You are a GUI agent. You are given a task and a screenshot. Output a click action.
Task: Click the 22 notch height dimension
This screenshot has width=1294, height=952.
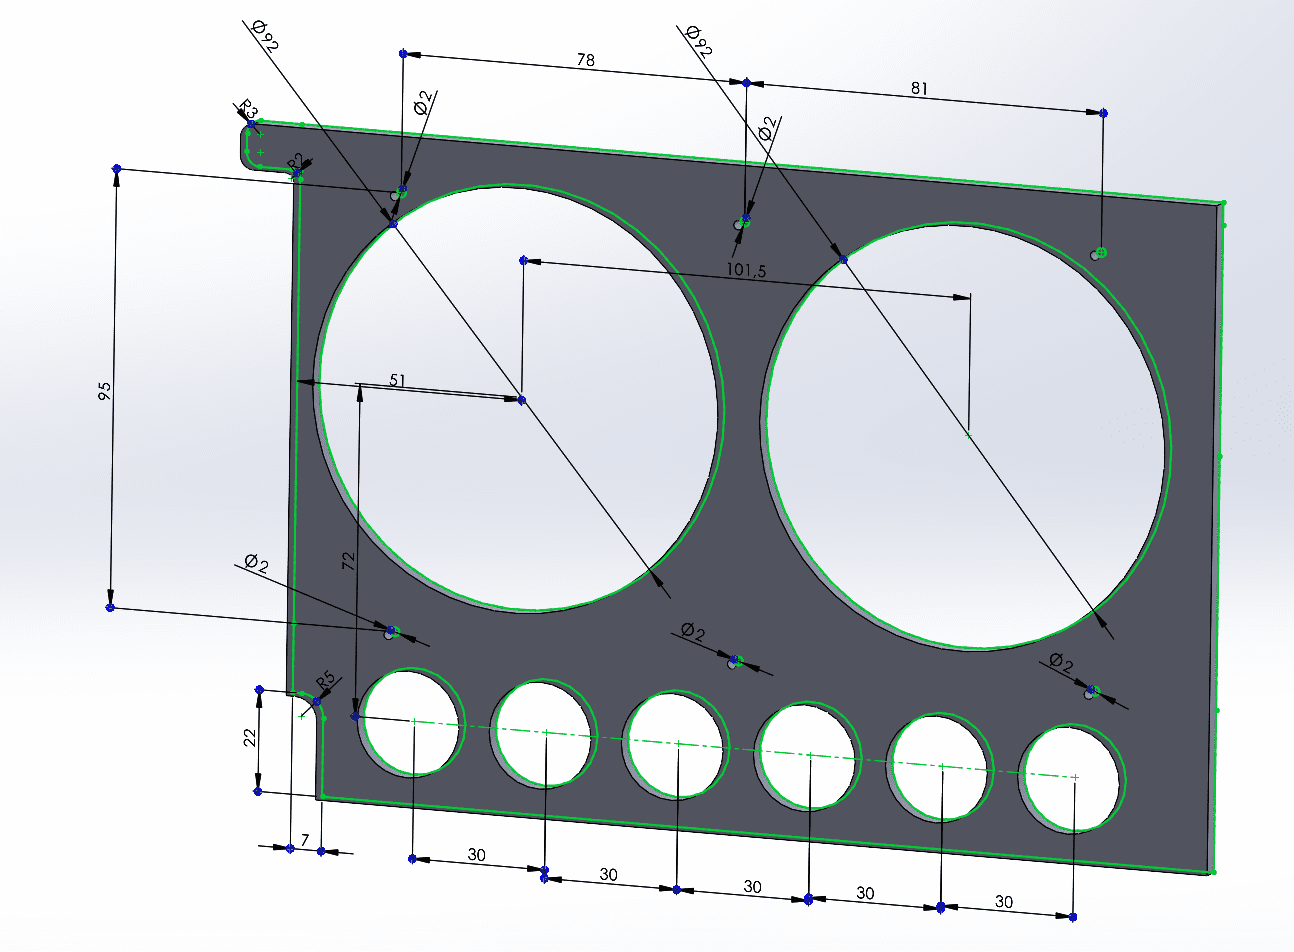pyautogui.click(x=250, y=737)
